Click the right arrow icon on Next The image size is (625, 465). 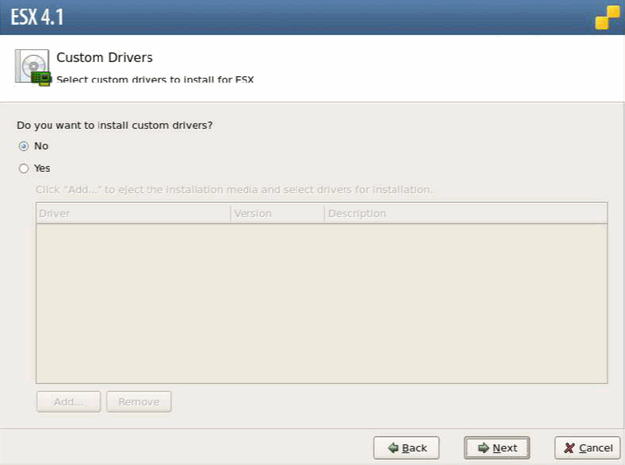click(x=482, y=448)
